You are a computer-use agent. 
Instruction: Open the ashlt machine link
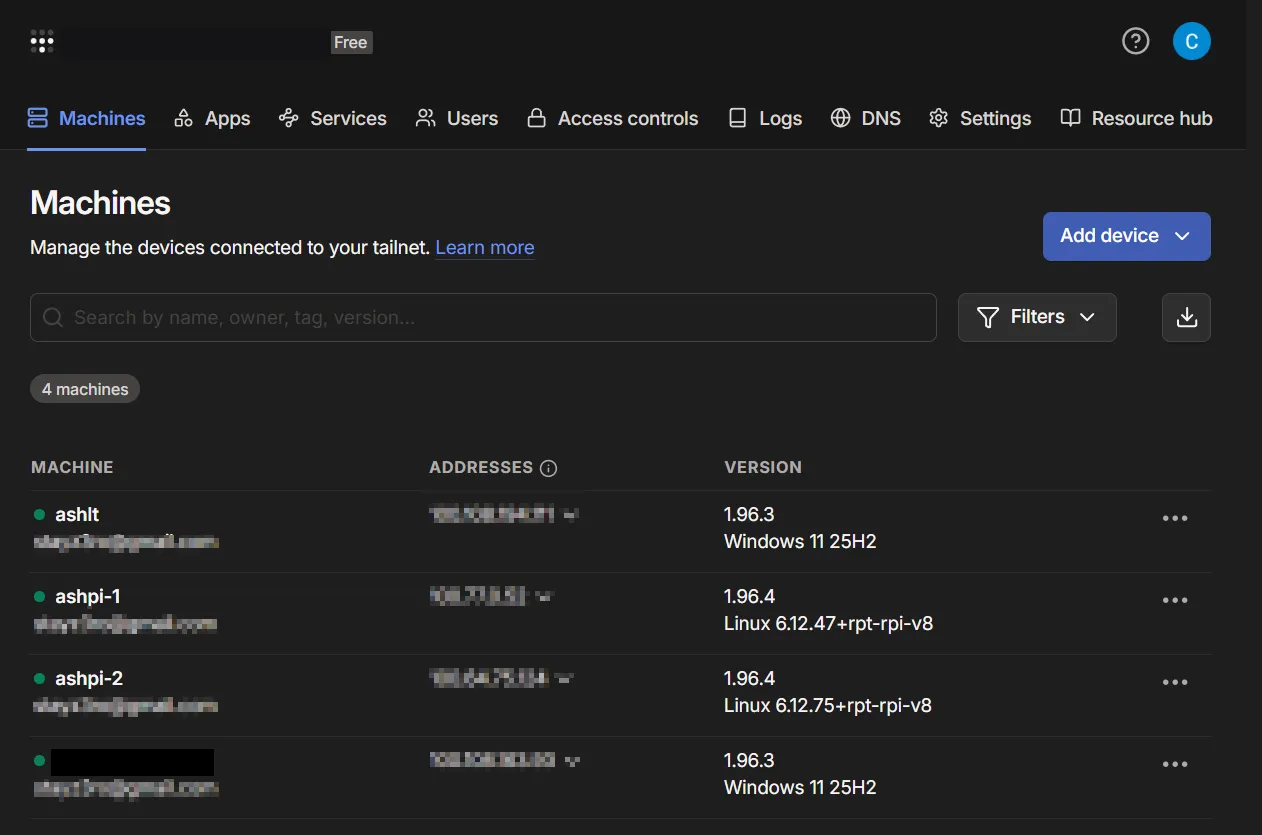(77, 514)
